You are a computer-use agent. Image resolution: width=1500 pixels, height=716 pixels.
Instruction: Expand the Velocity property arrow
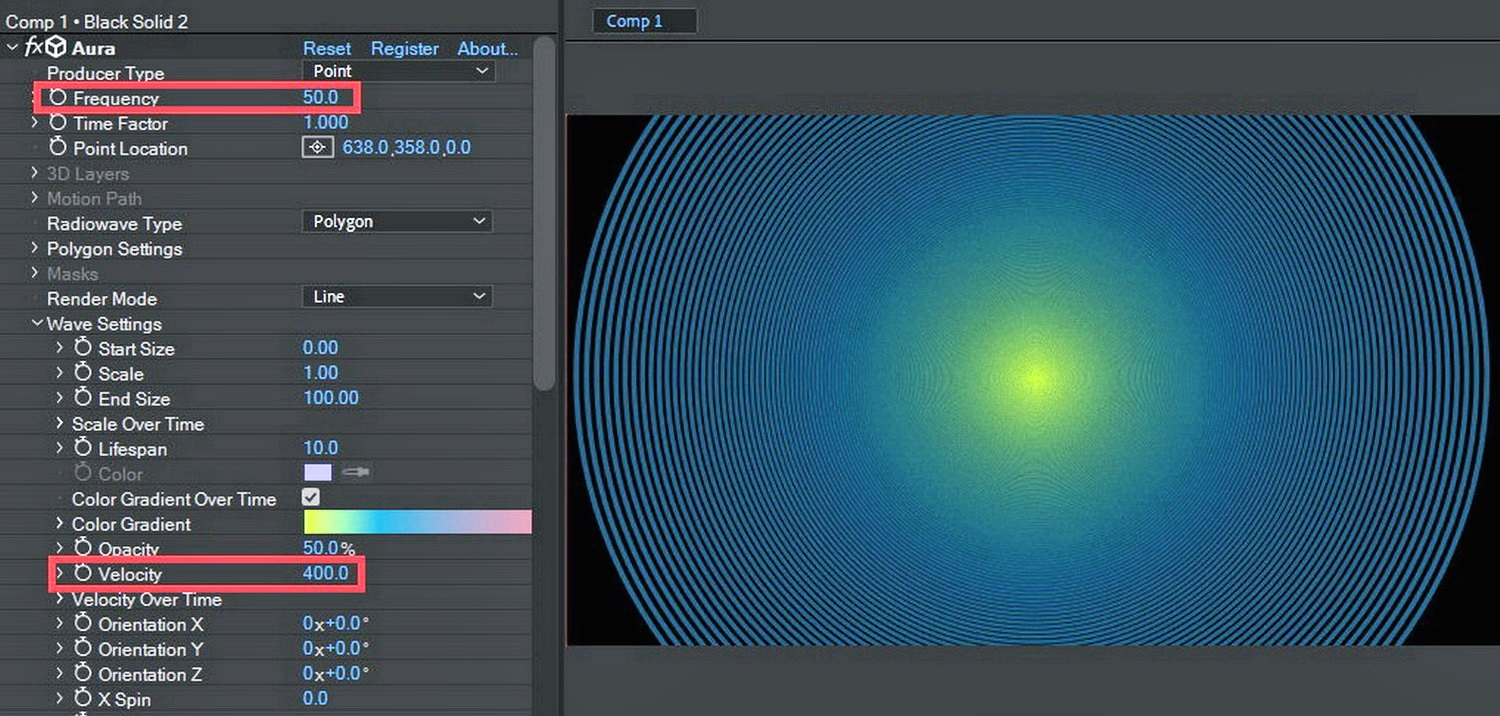pyautogui.click(x=60, y=574)
